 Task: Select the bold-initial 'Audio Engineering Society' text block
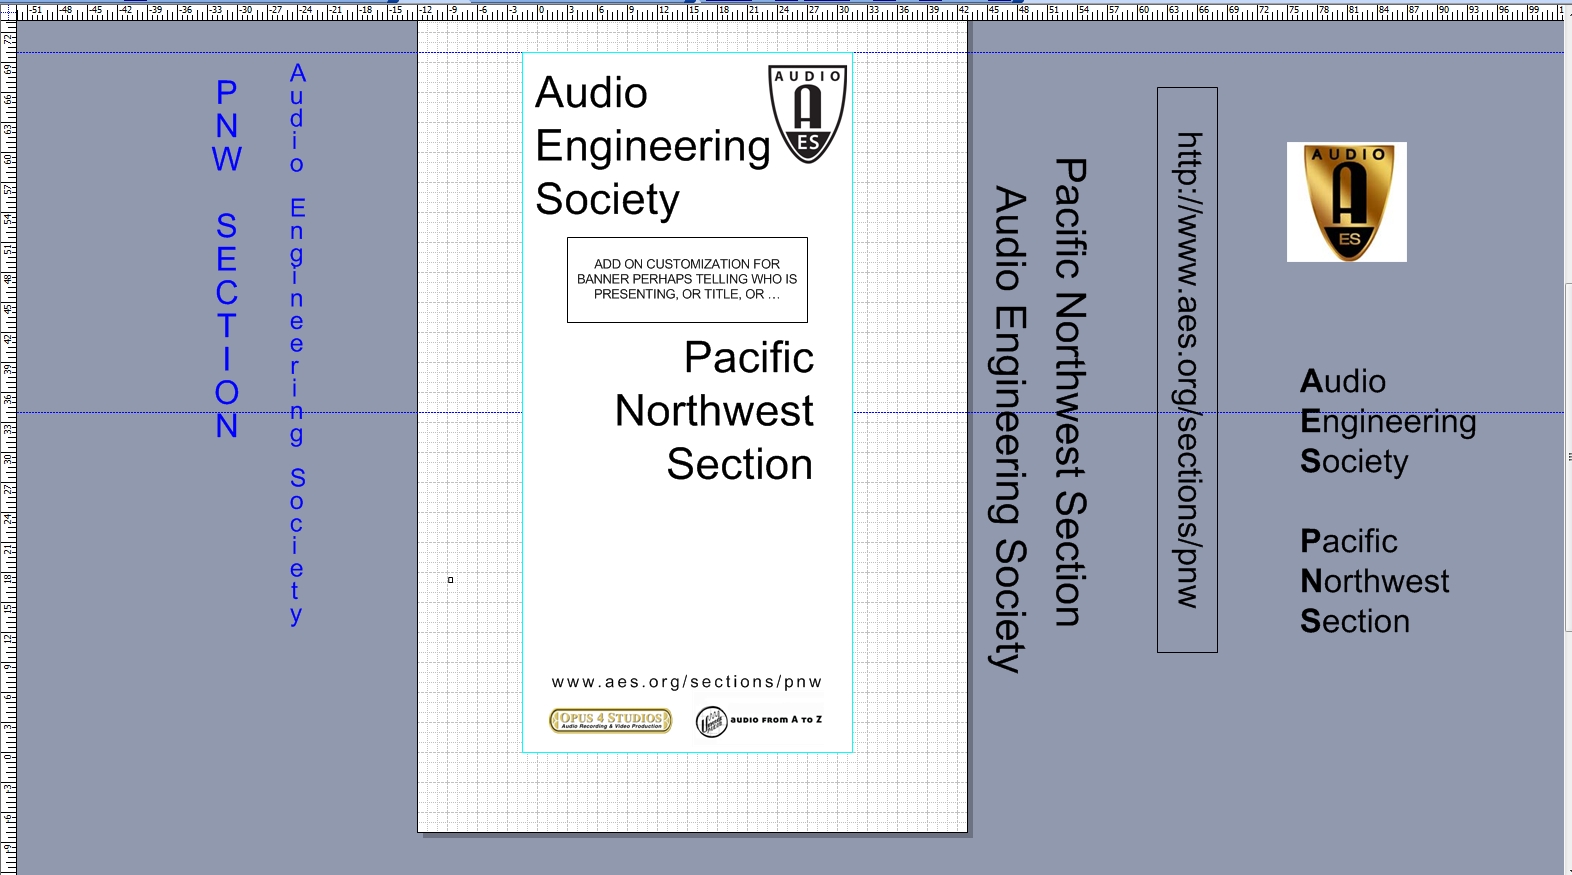pos(1386,421)
